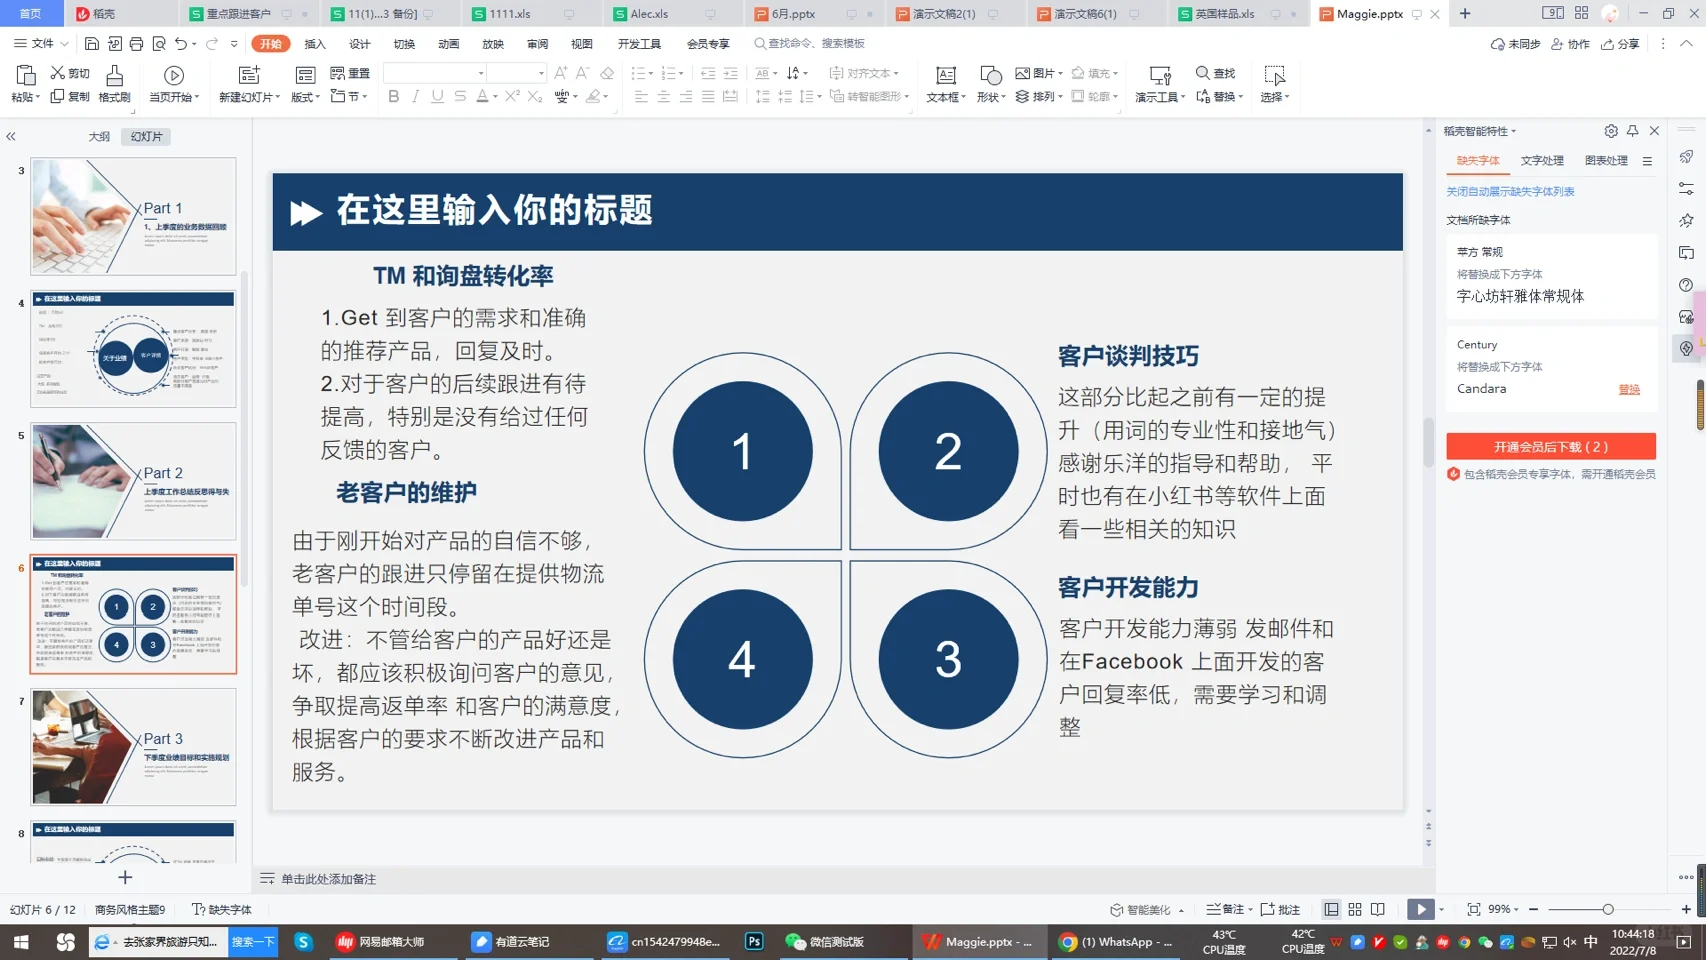Toggle Underline formatting
Image resolution: width=1706 pixels, height=960 pixels.
437,97
